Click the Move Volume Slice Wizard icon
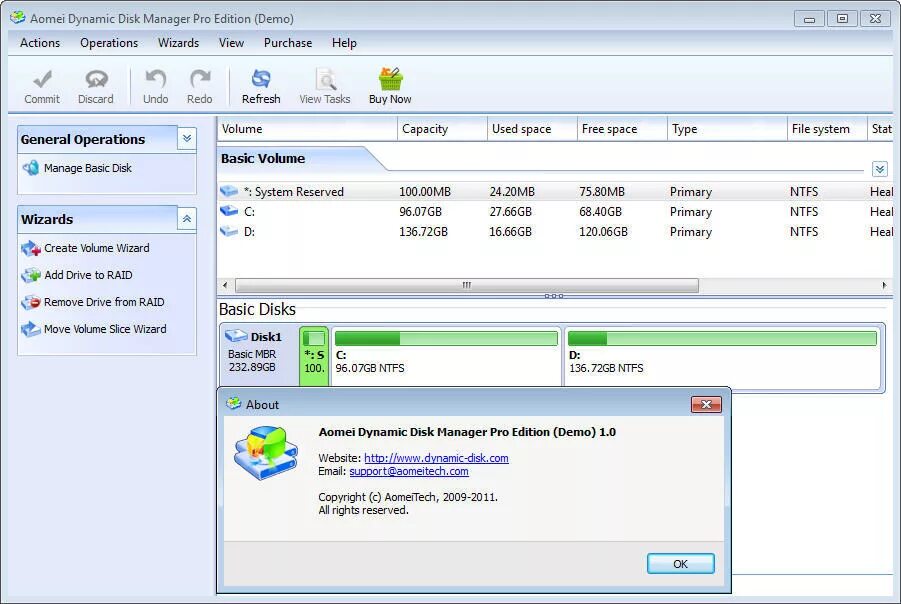 (30, 329)
